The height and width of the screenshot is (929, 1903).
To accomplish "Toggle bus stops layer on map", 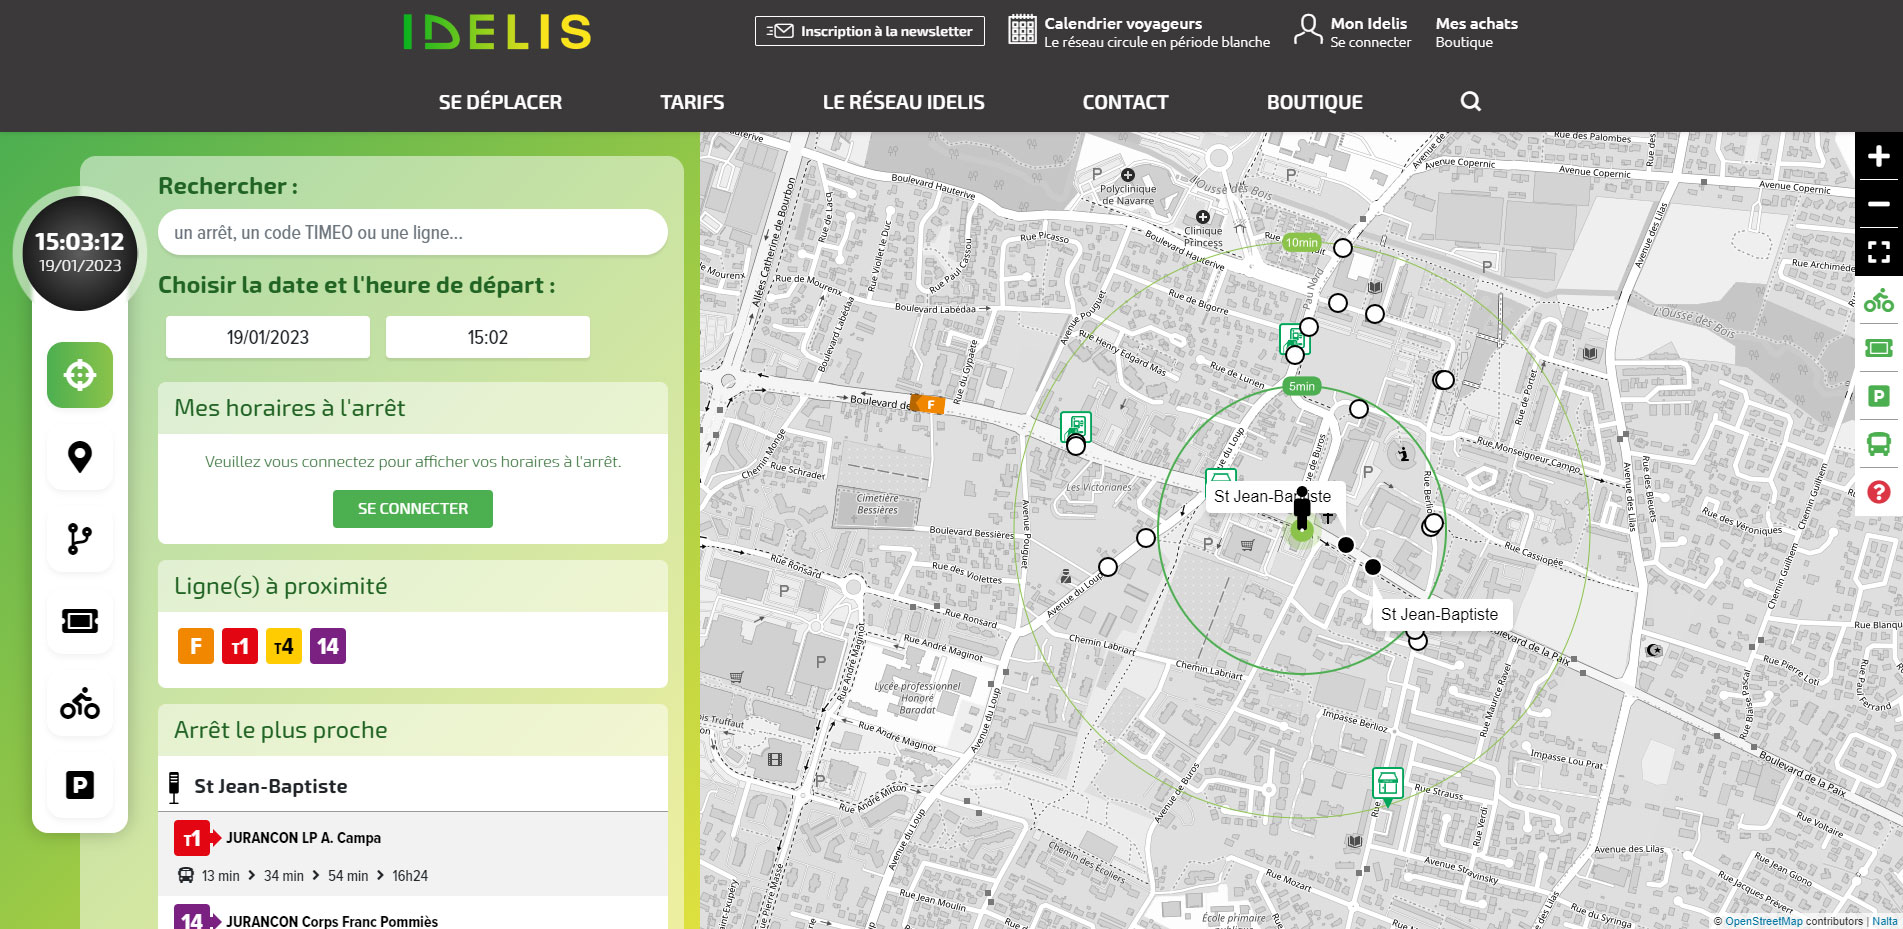I will [x=1878, y=444].
